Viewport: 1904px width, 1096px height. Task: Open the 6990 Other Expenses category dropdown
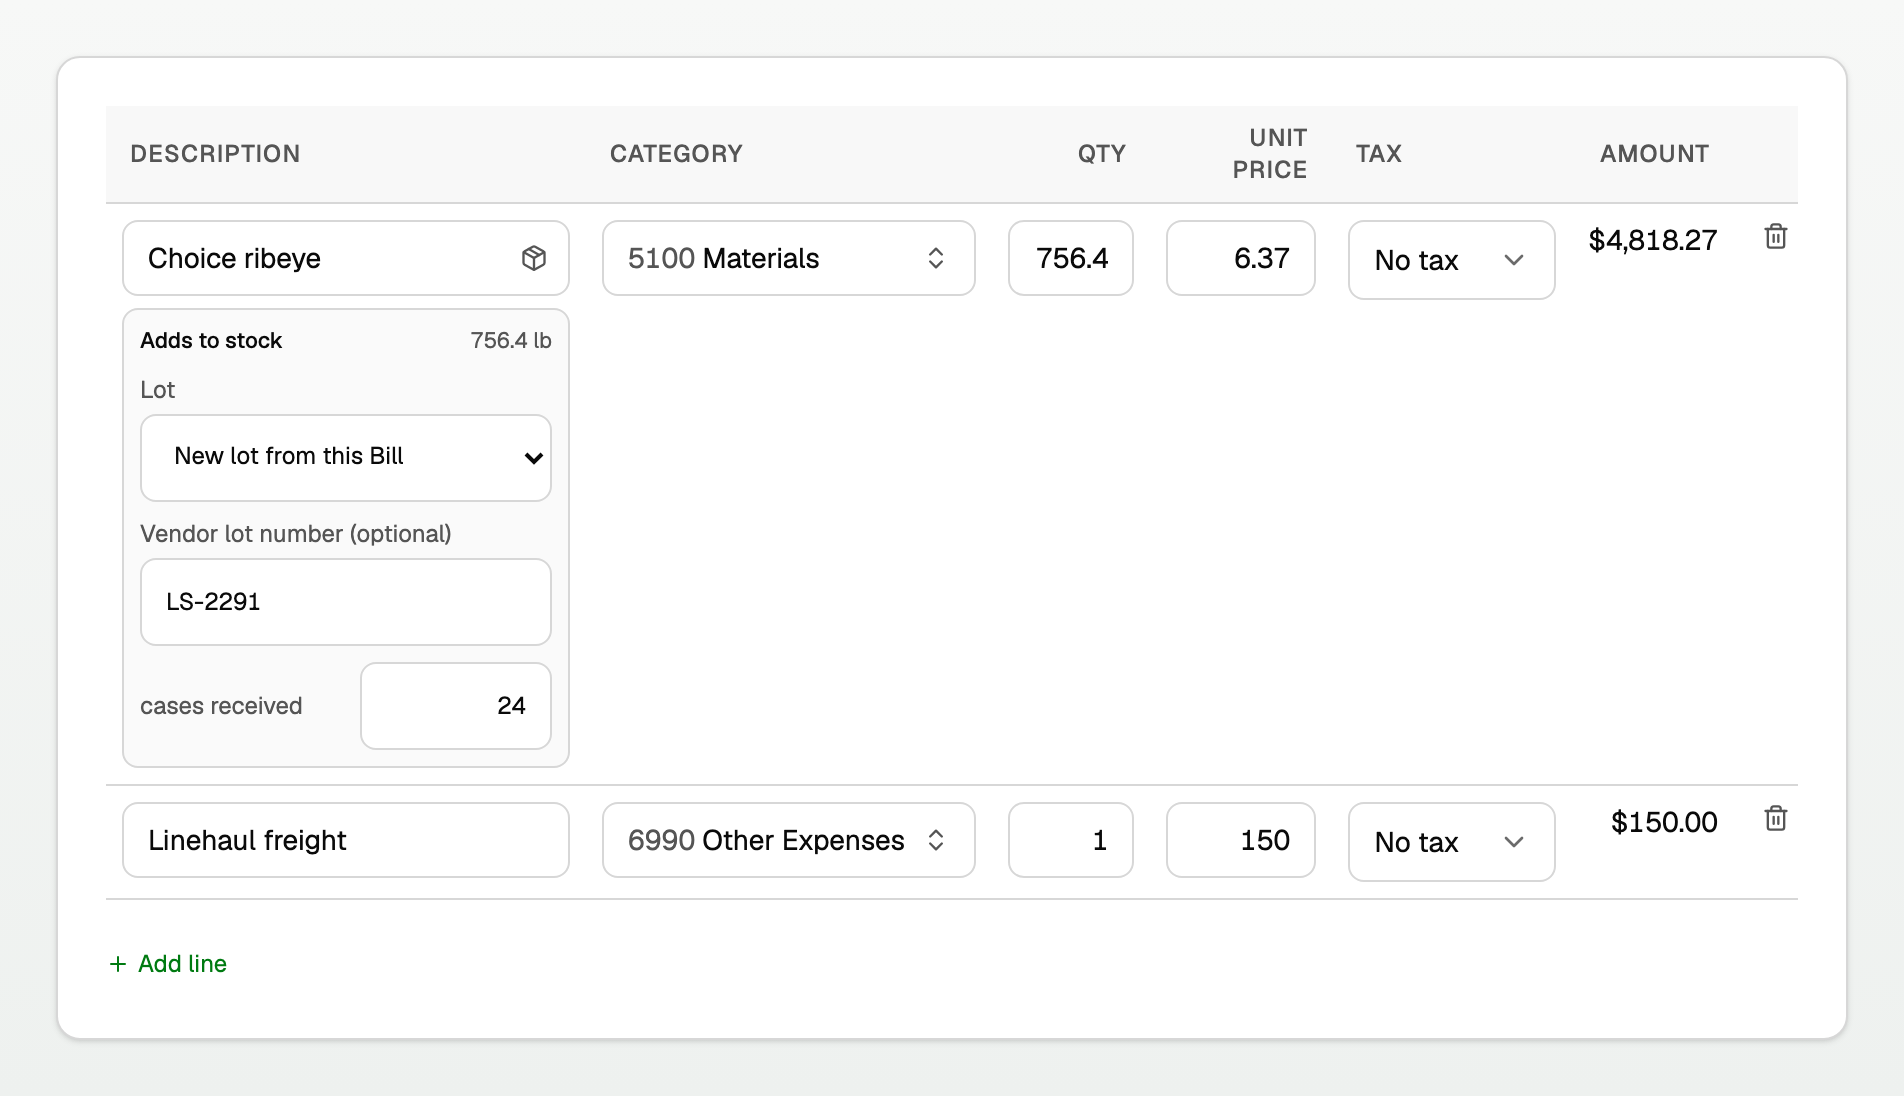click(789, 840)
